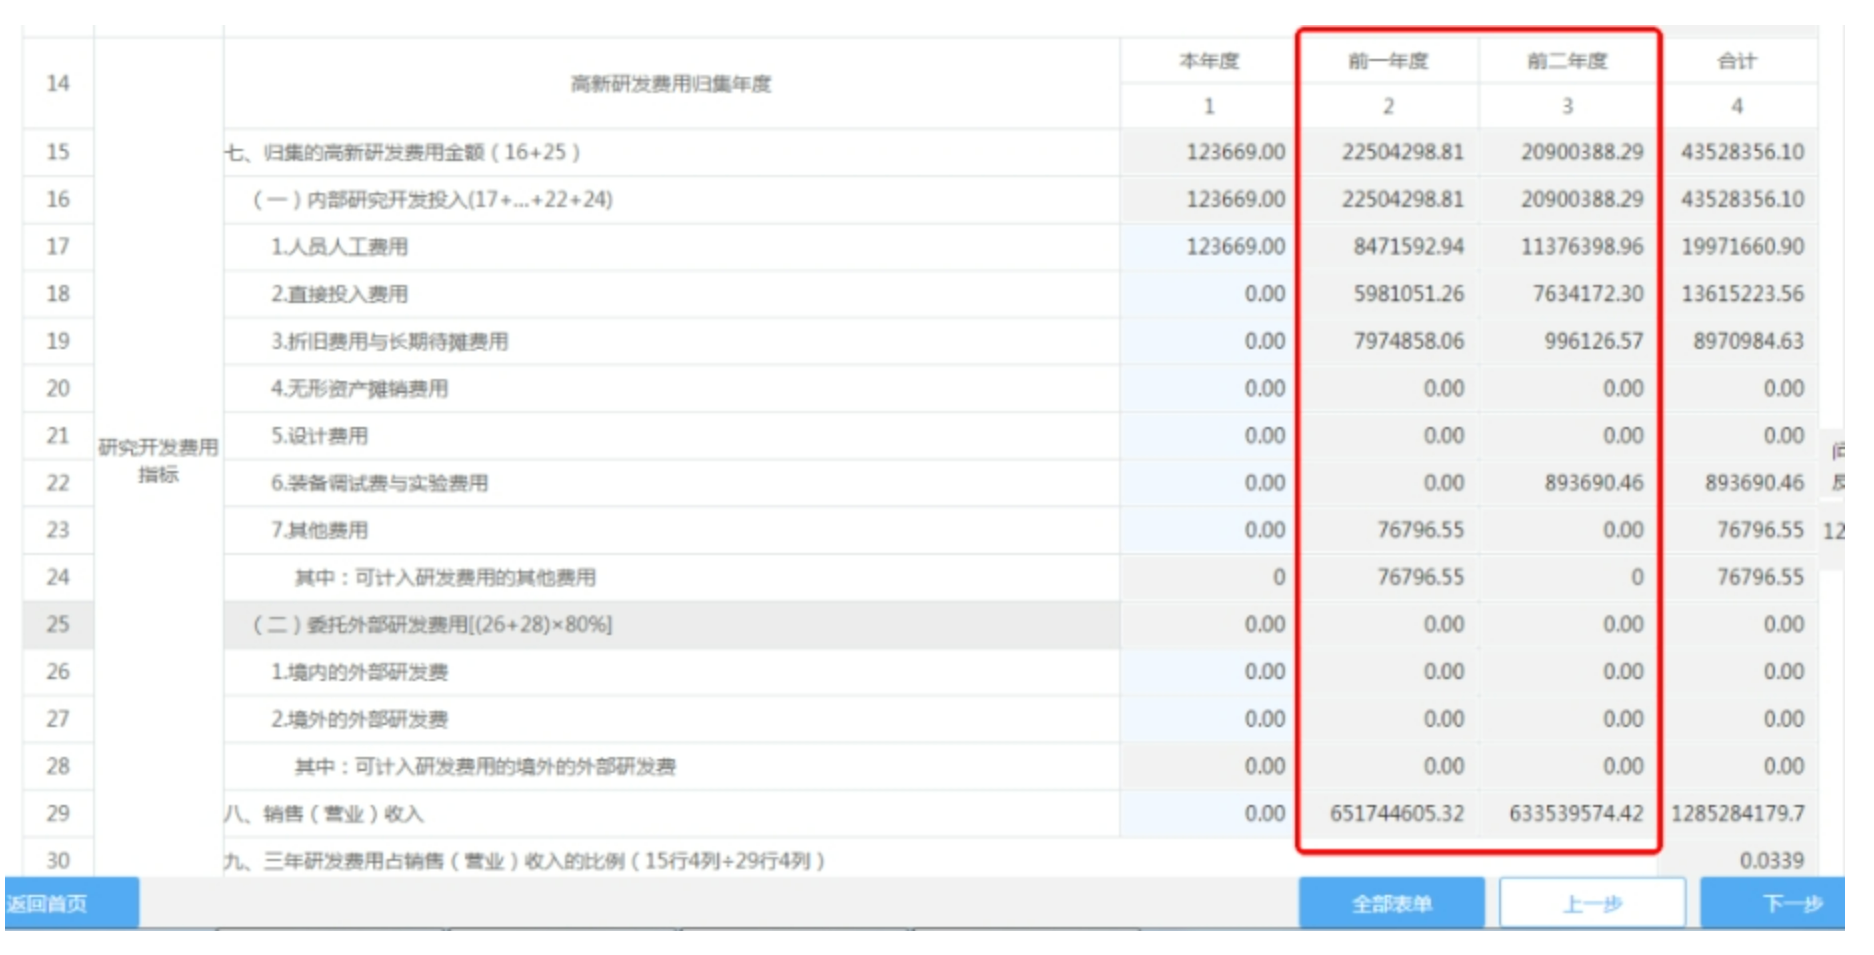Click the 前二年度 value 996126.57
Viewport: 1874px width, 955px height.
1594,341
